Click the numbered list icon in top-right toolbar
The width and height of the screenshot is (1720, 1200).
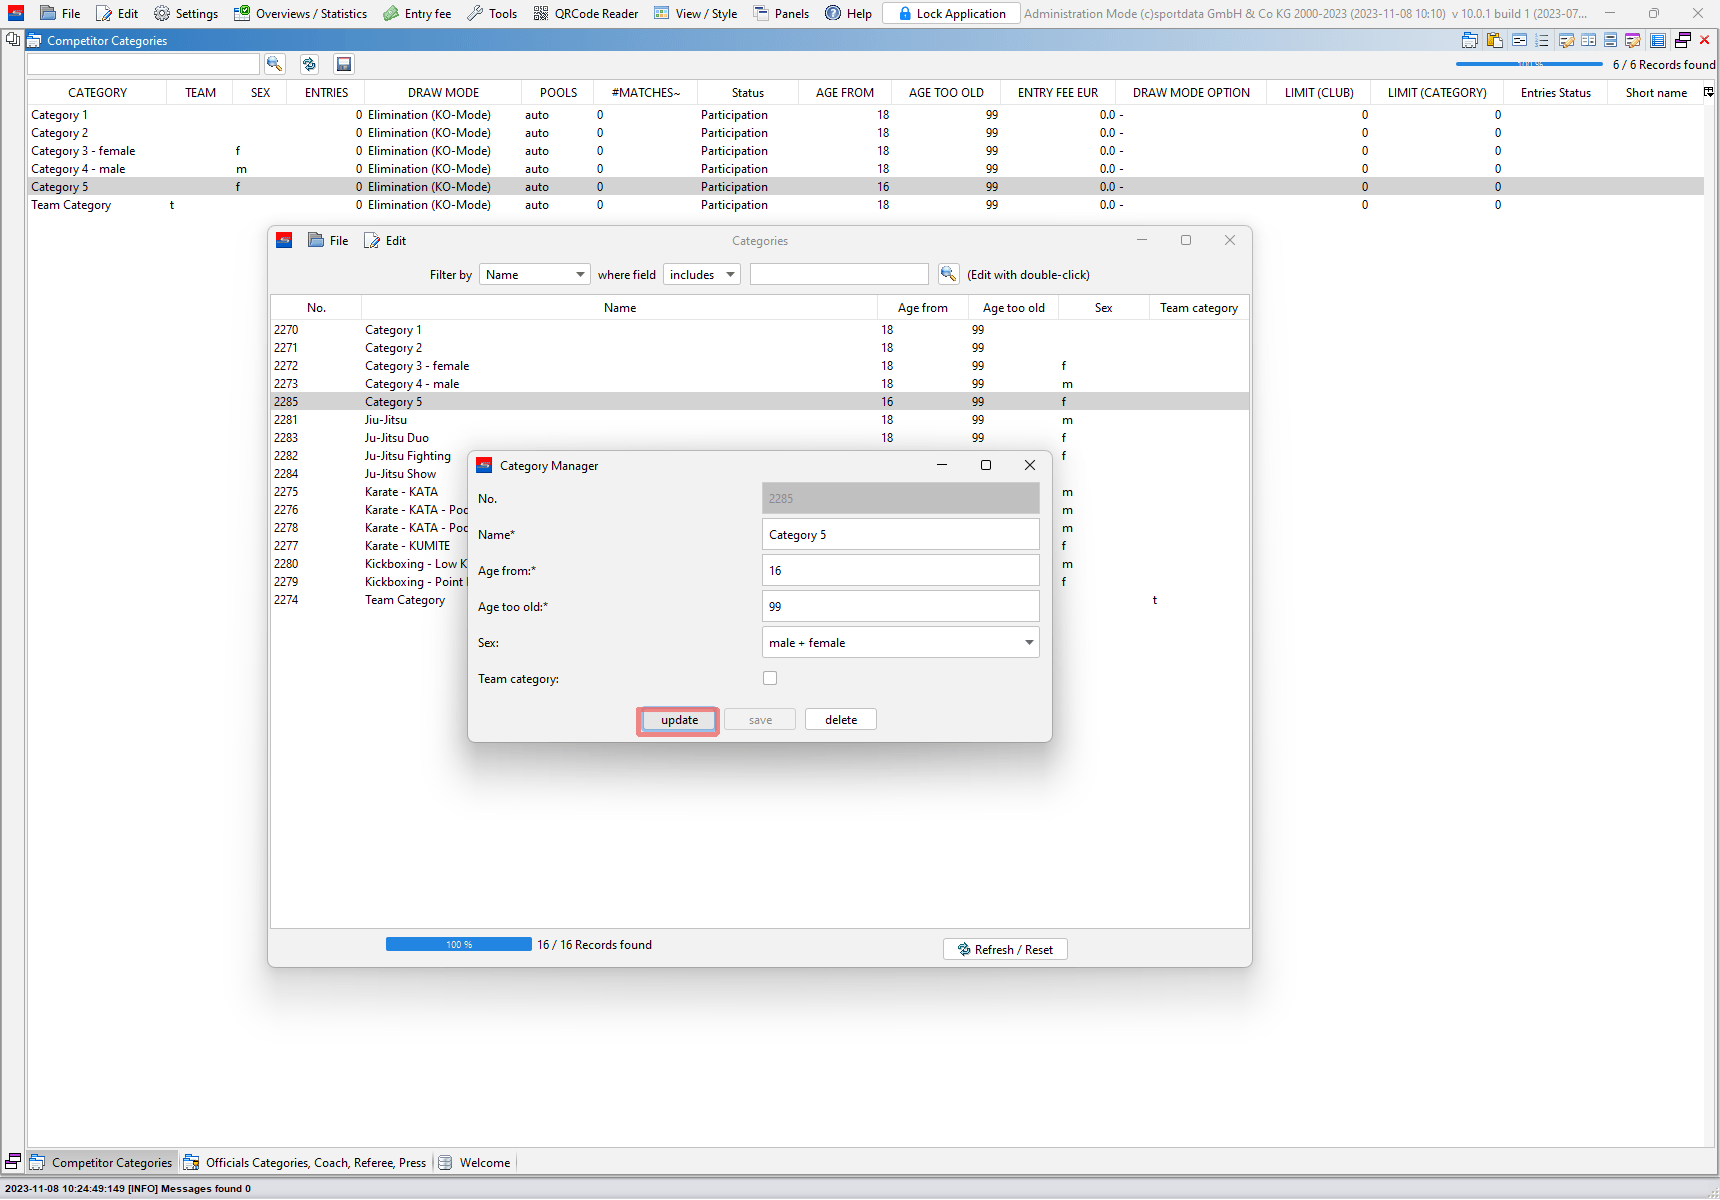[x=1542, y=41]
